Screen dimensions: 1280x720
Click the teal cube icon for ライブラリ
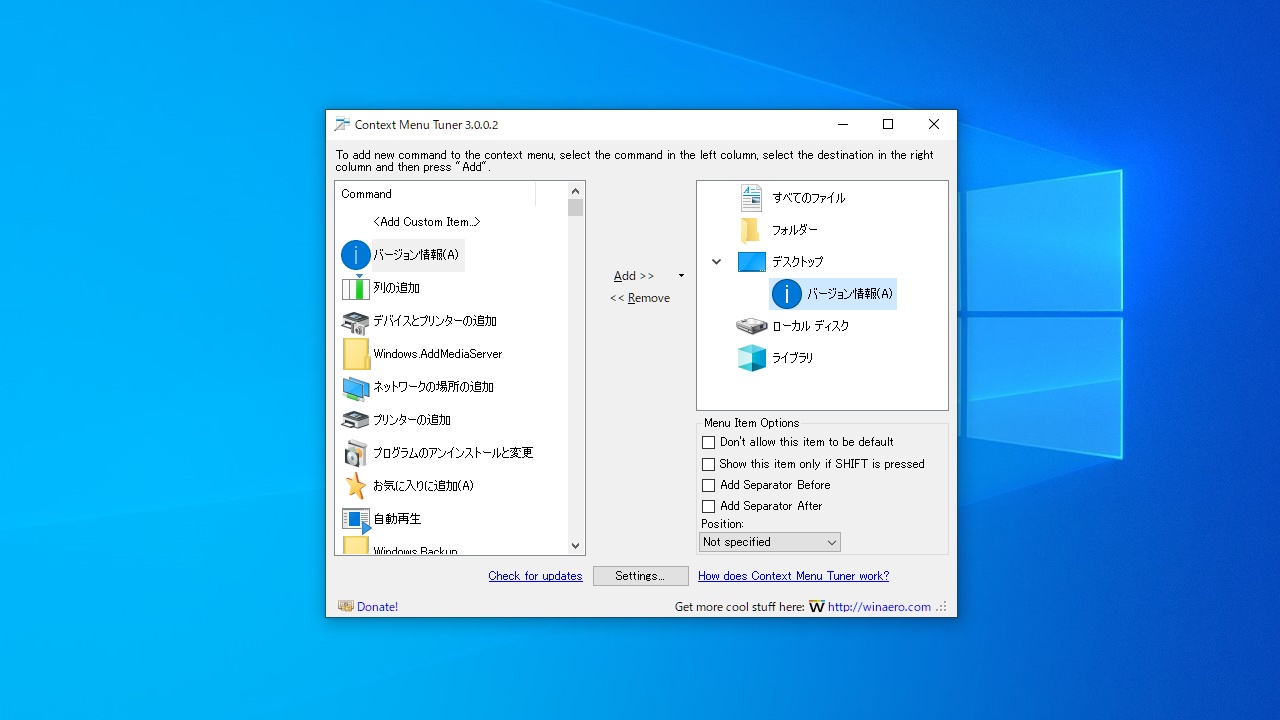click(x=752, y=358)
